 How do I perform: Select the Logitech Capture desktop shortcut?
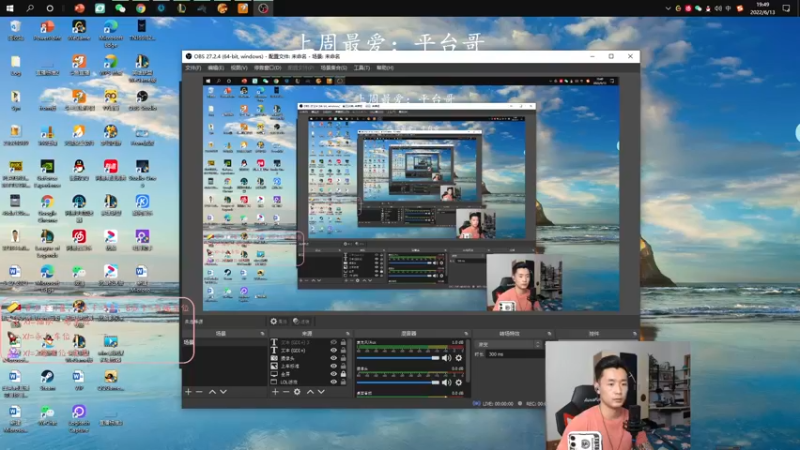pos(79,418)
